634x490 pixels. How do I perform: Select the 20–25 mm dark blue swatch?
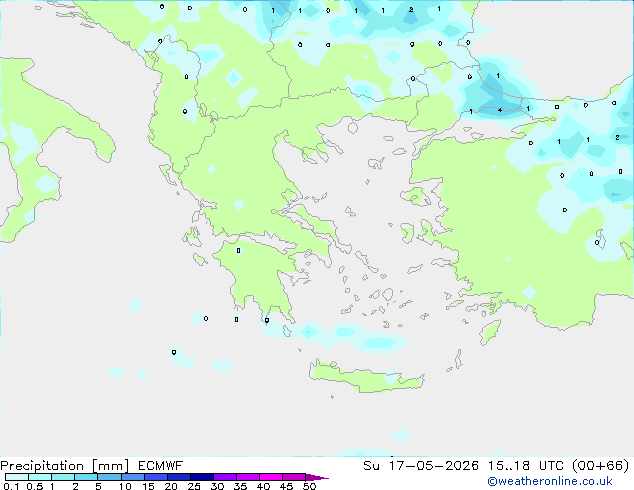[178, 477]
